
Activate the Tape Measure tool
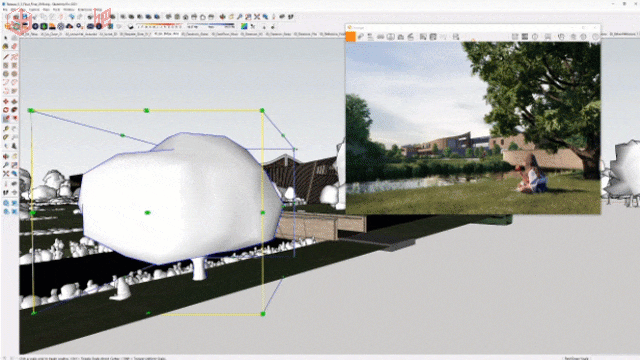[x=6, y=128]
